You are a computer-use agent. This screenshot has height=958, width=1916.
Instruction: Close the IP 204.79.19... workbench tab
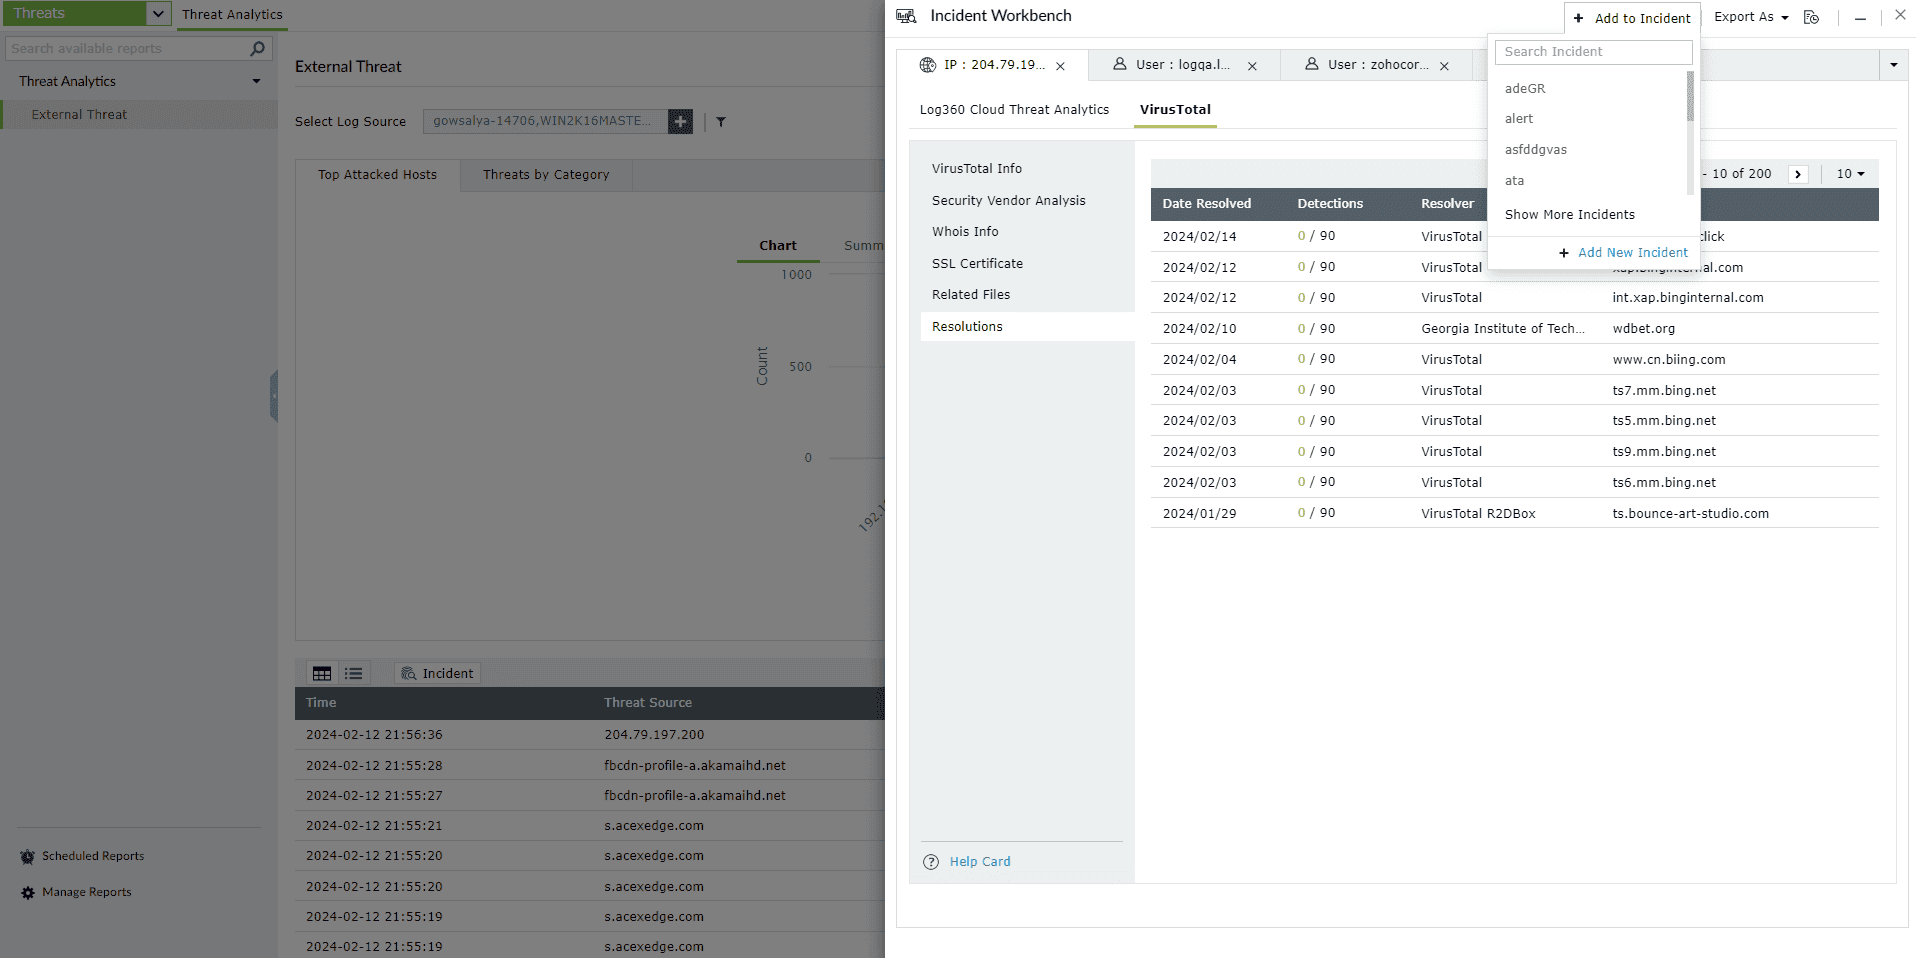pos(1061,66)
